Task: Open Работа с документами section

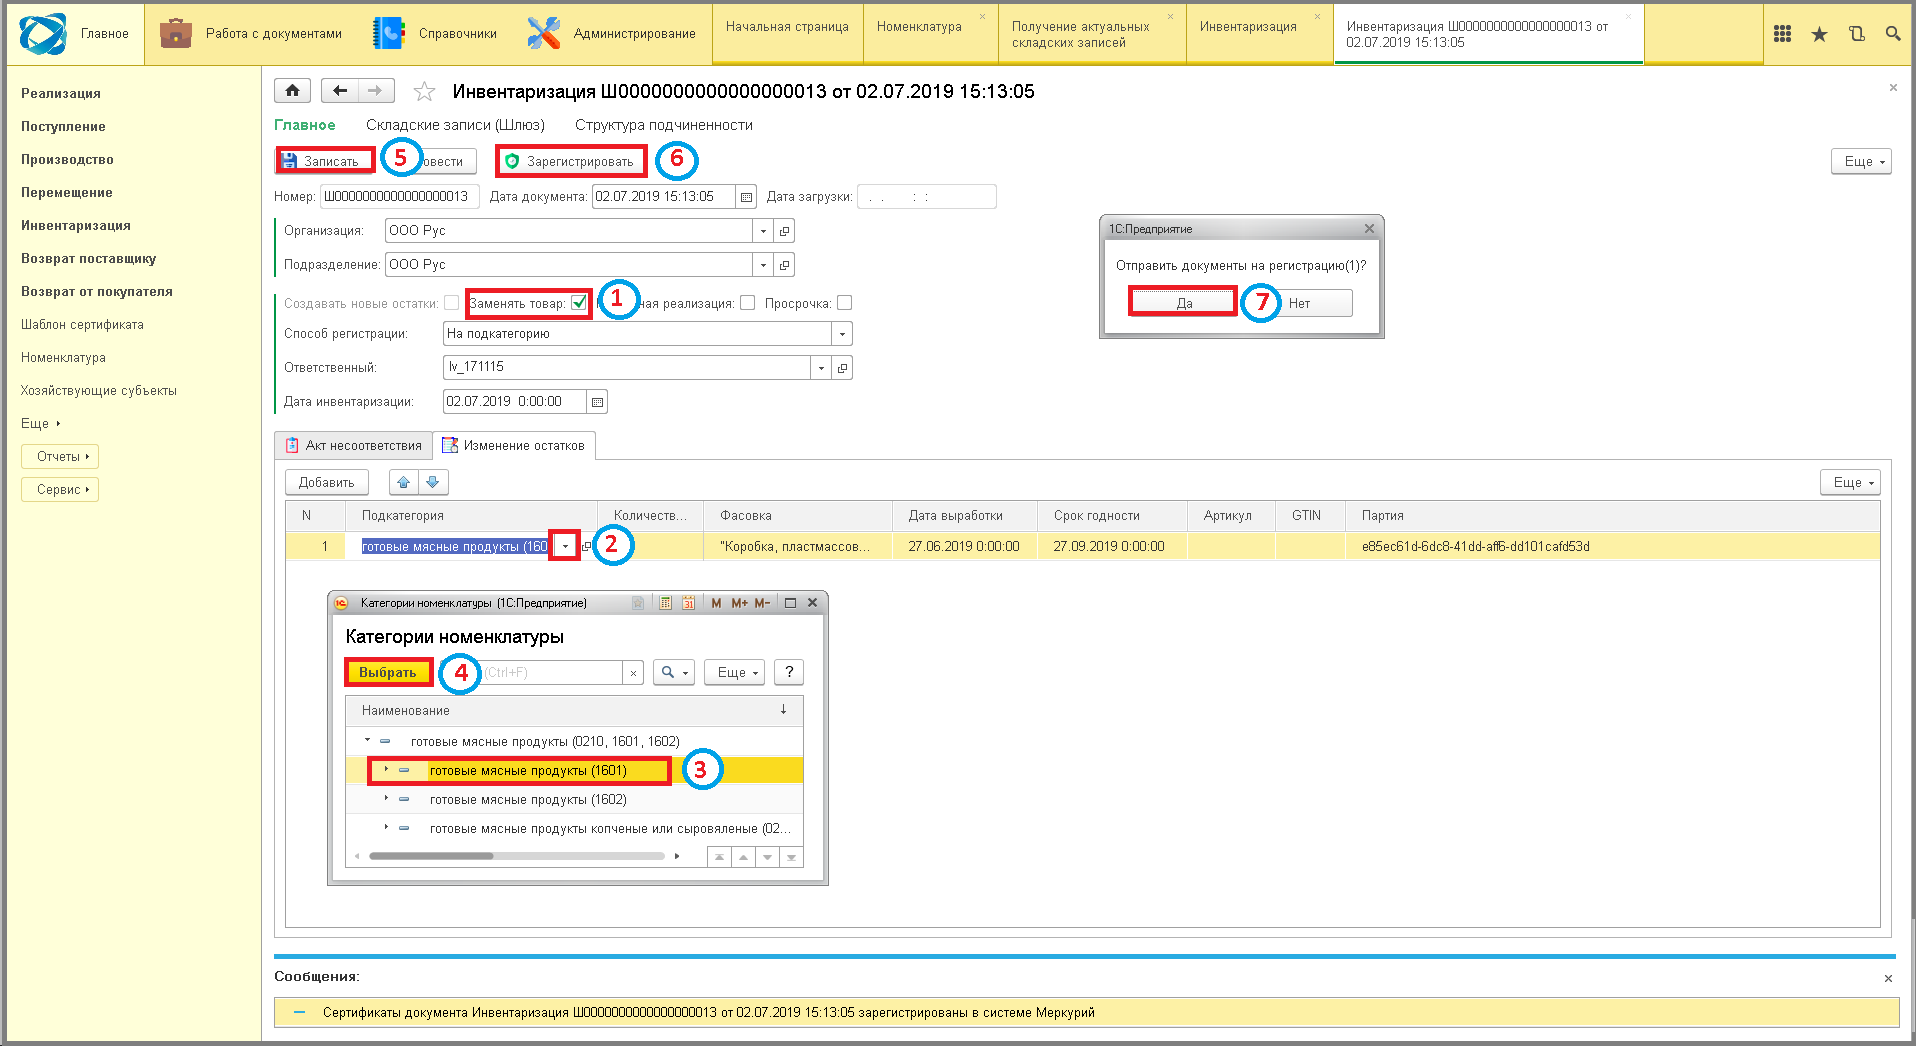Action: [x=250, y=34]
